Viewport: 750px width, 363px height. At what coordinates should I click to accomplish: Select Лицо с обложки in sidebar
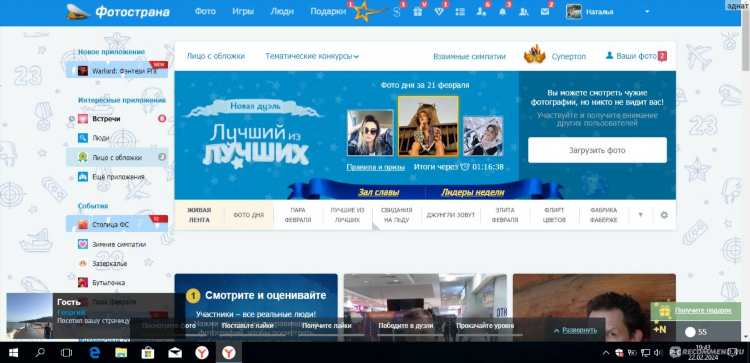click(x=117, y=157)
